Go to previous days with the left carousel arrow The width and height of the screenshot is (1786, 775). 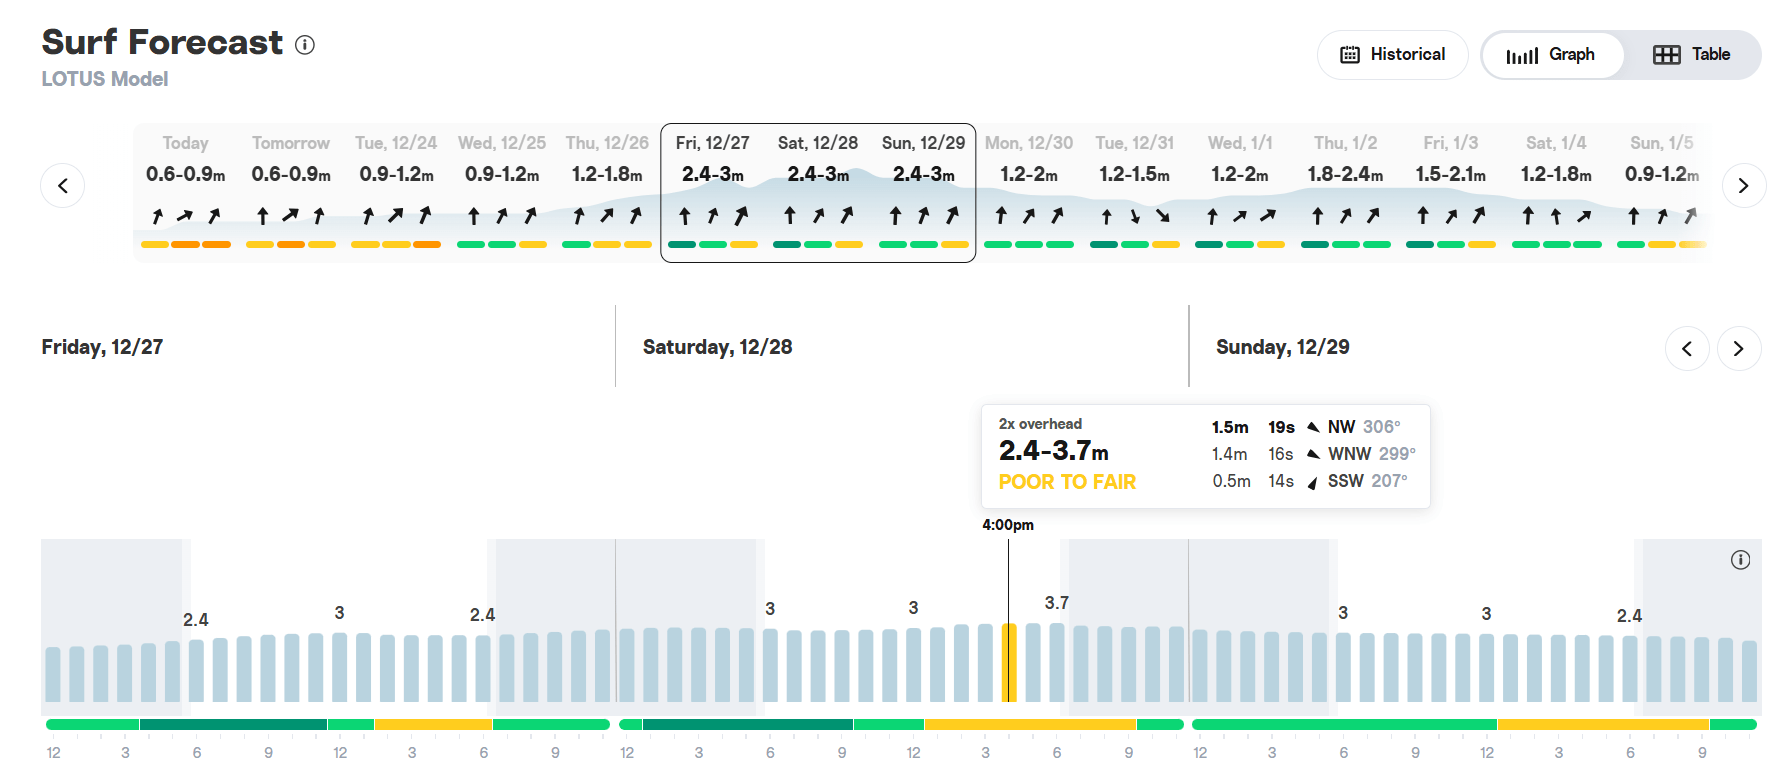coord(63,186)
